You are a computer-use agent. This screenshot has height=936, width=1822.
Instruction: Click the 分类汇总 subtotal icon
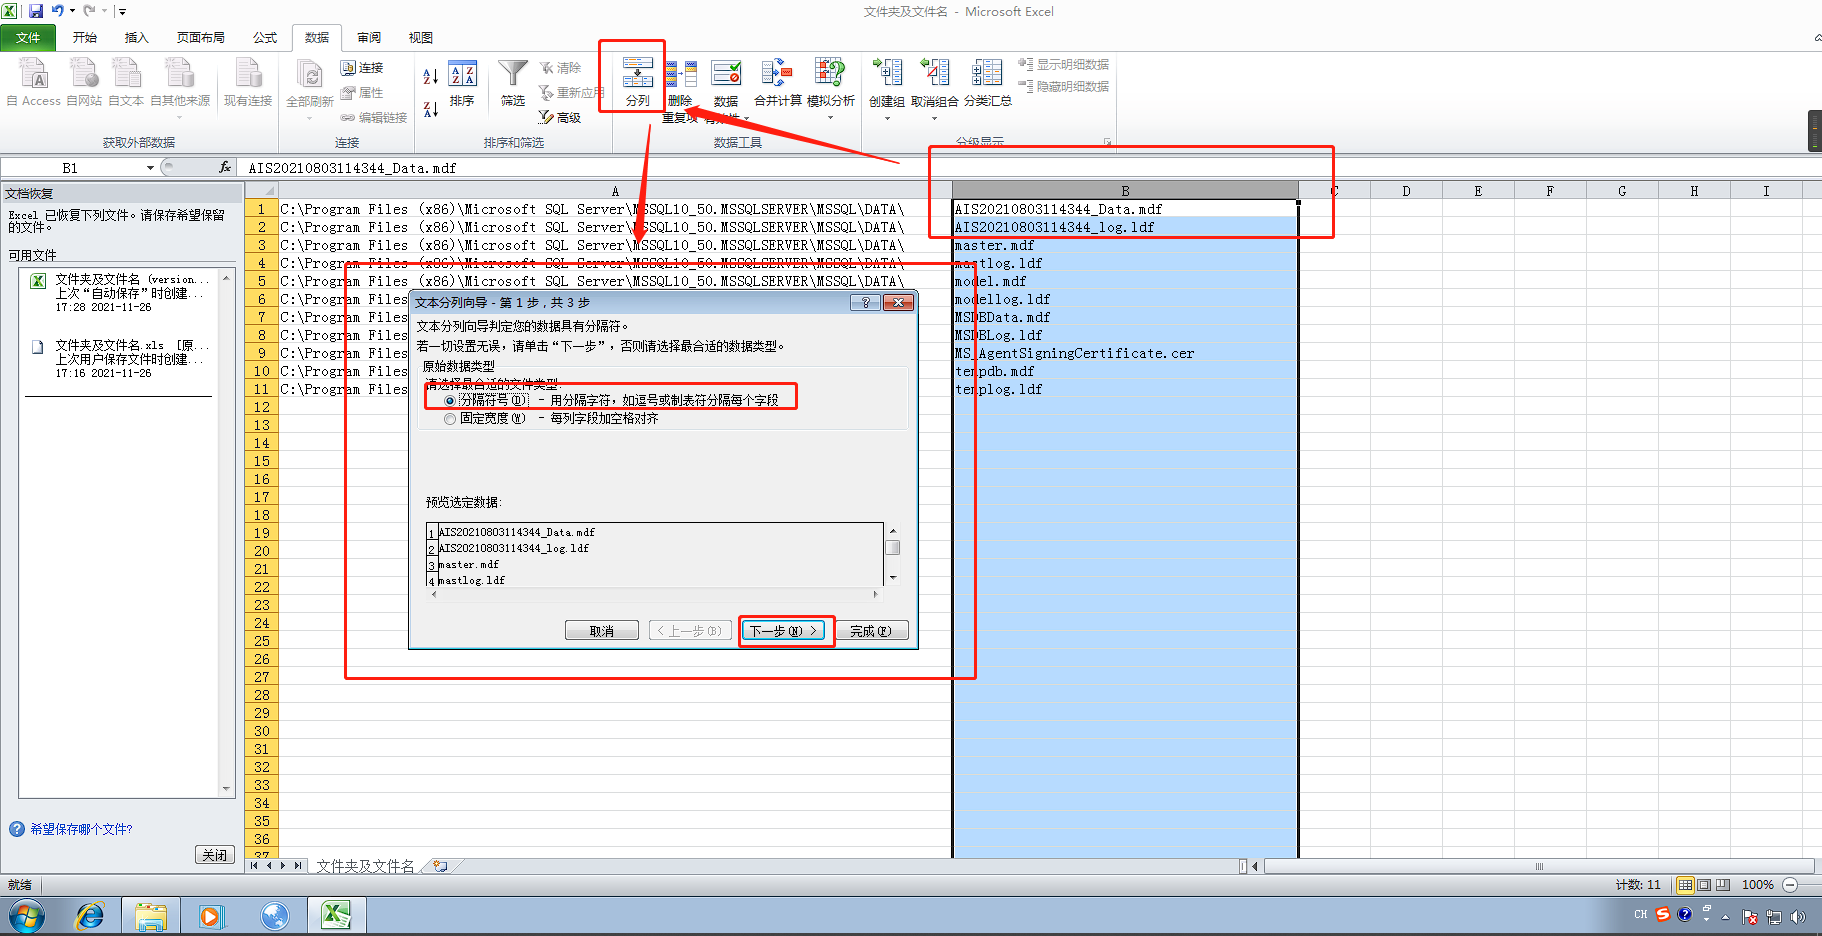[987, 73]
